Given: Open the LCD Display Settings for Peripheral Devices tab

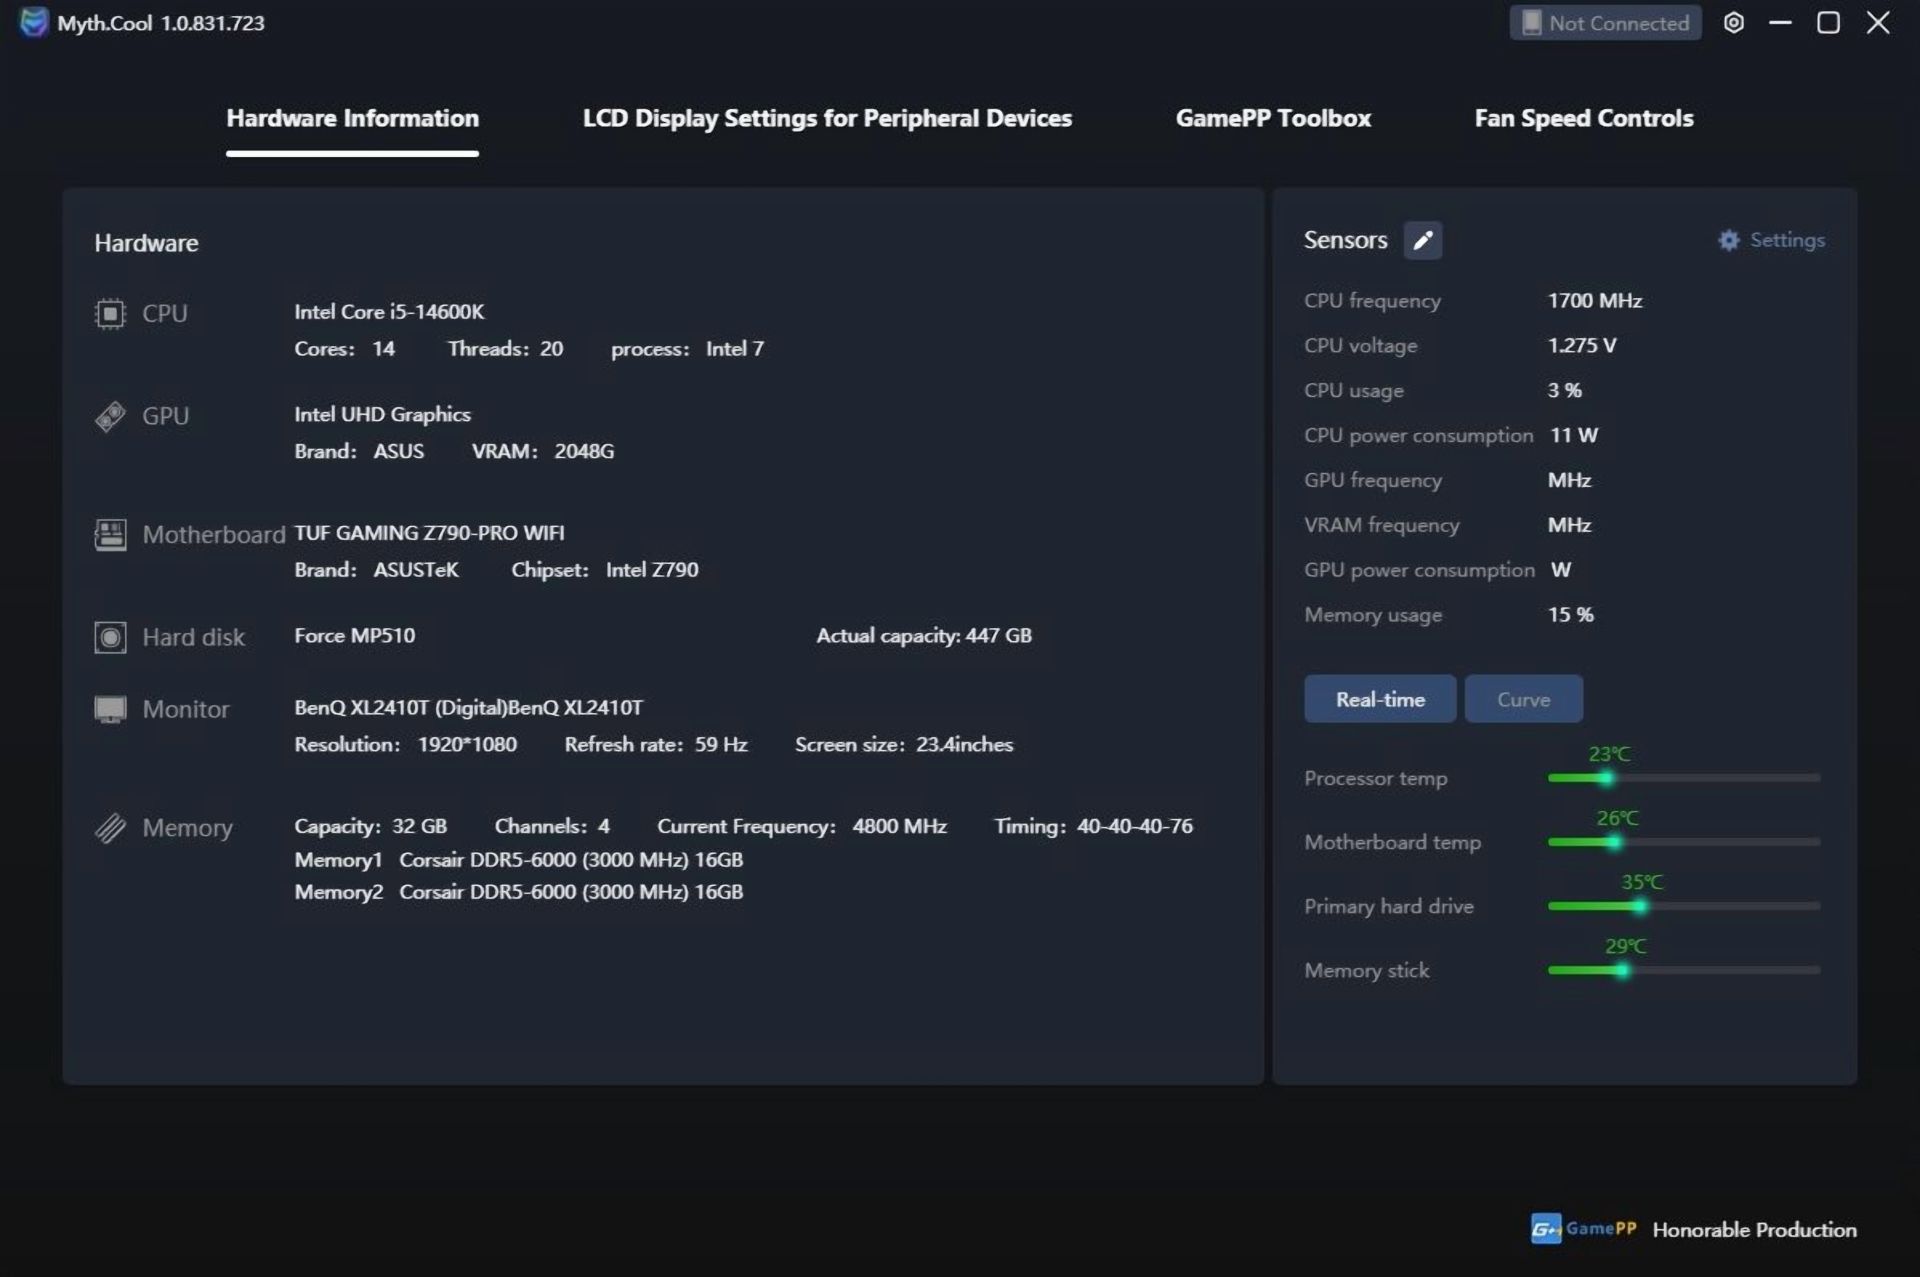Looking at the screenshot, I should point(827,118).
